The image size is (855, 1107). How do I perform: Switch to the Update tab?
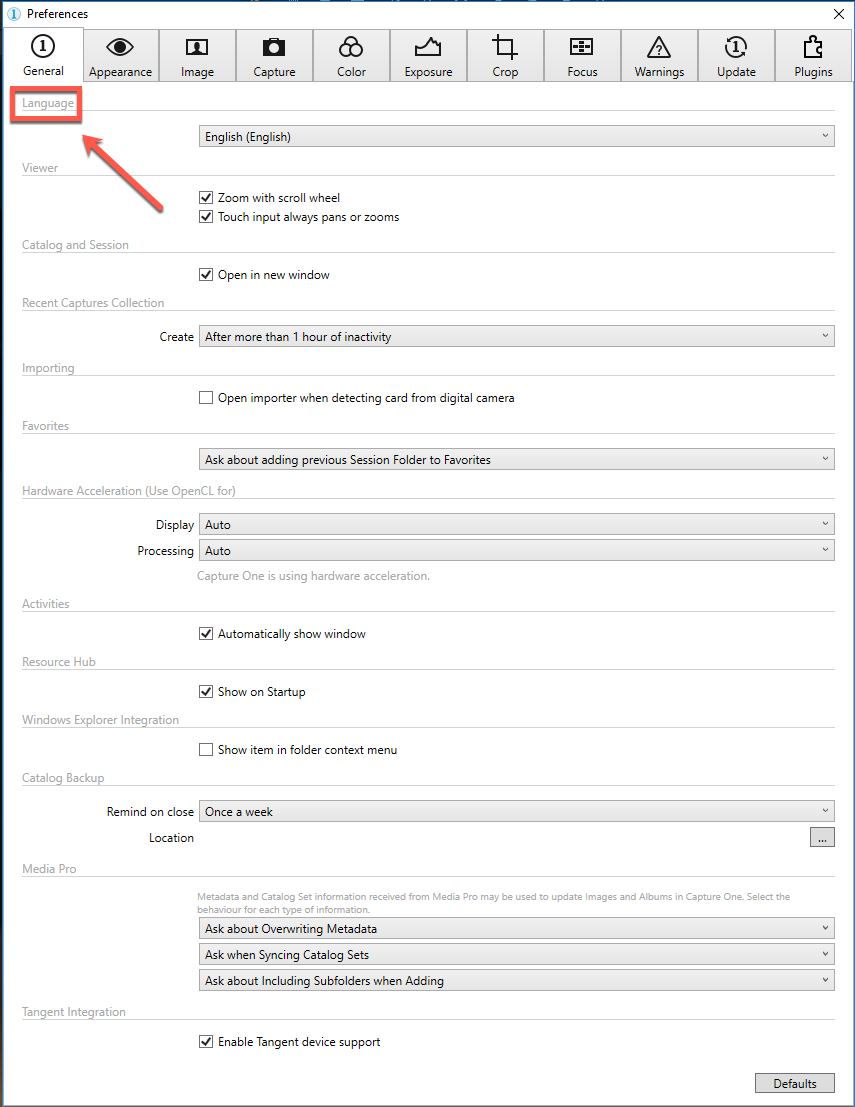click(736, 56)
